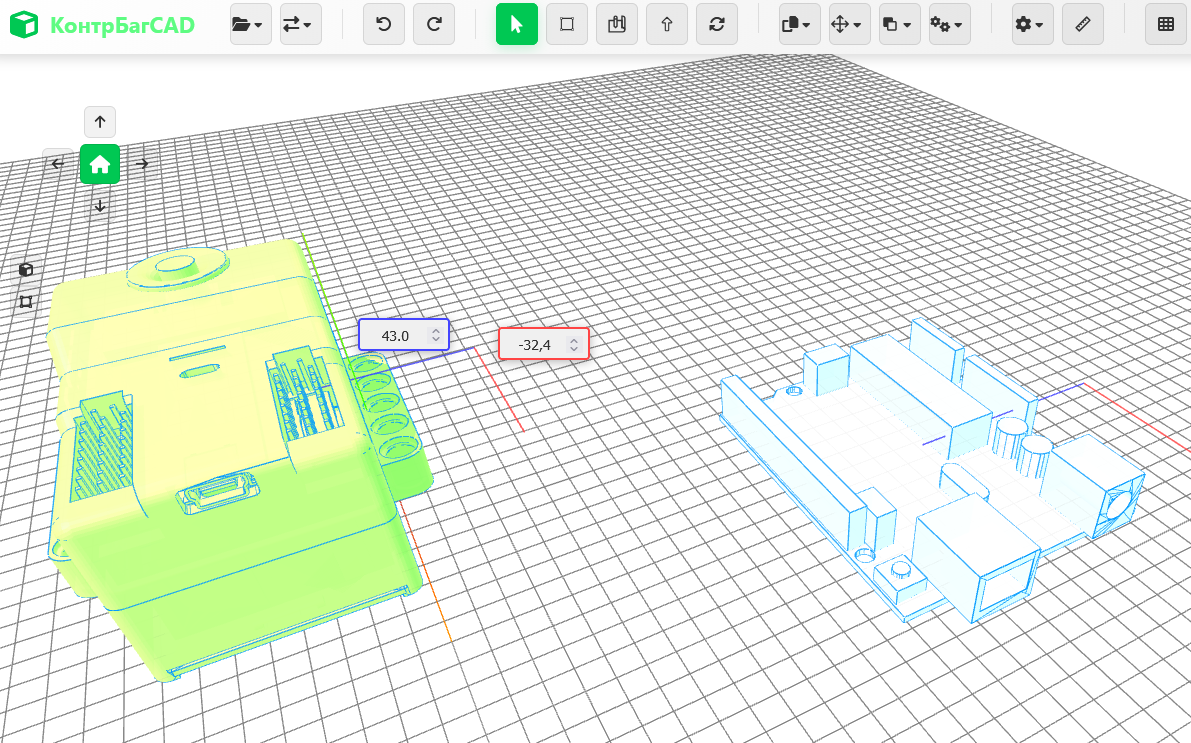Click the stepper arrows on -32,4 field
This screenshot has width=1191, height=743.
click(x=574, y=345)
